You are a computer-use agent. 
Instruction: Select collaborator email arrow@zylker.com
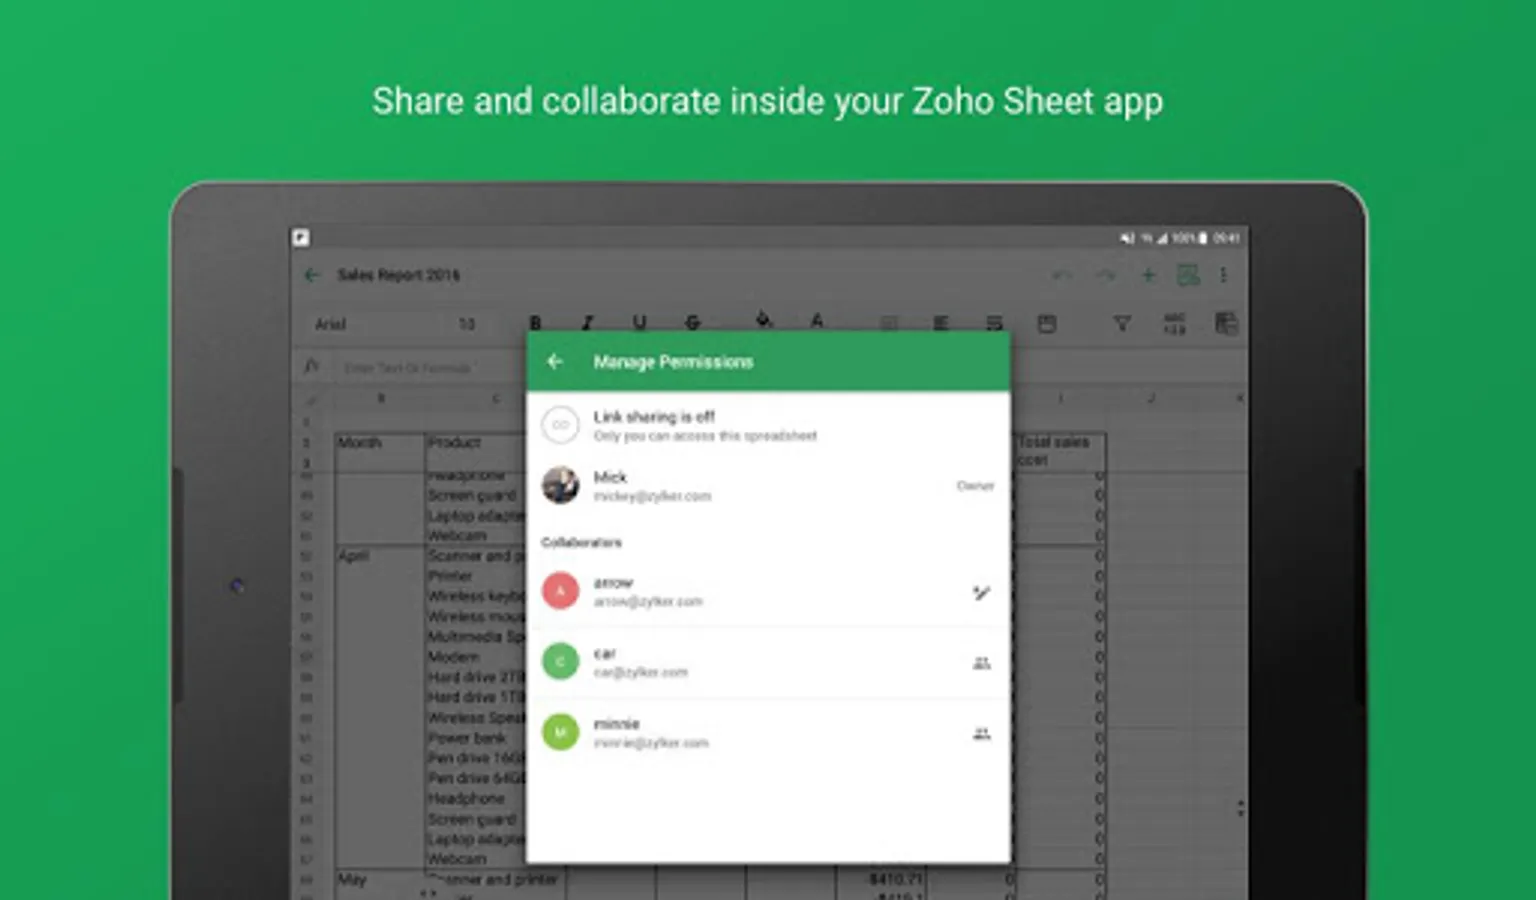coord(648,602)
